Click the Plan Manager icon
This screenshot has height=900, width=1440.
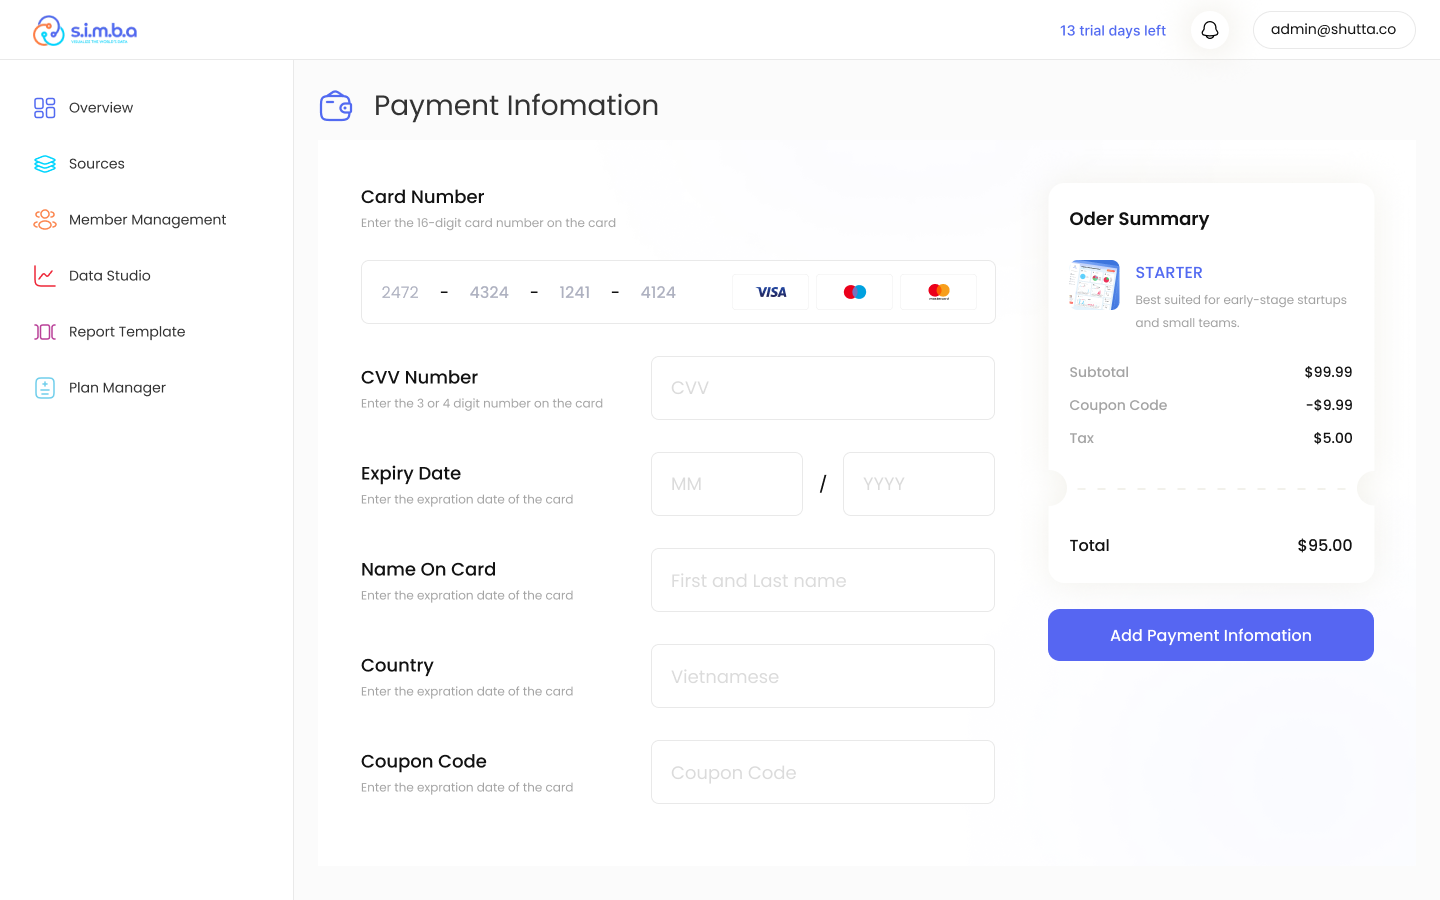(45, 388)
